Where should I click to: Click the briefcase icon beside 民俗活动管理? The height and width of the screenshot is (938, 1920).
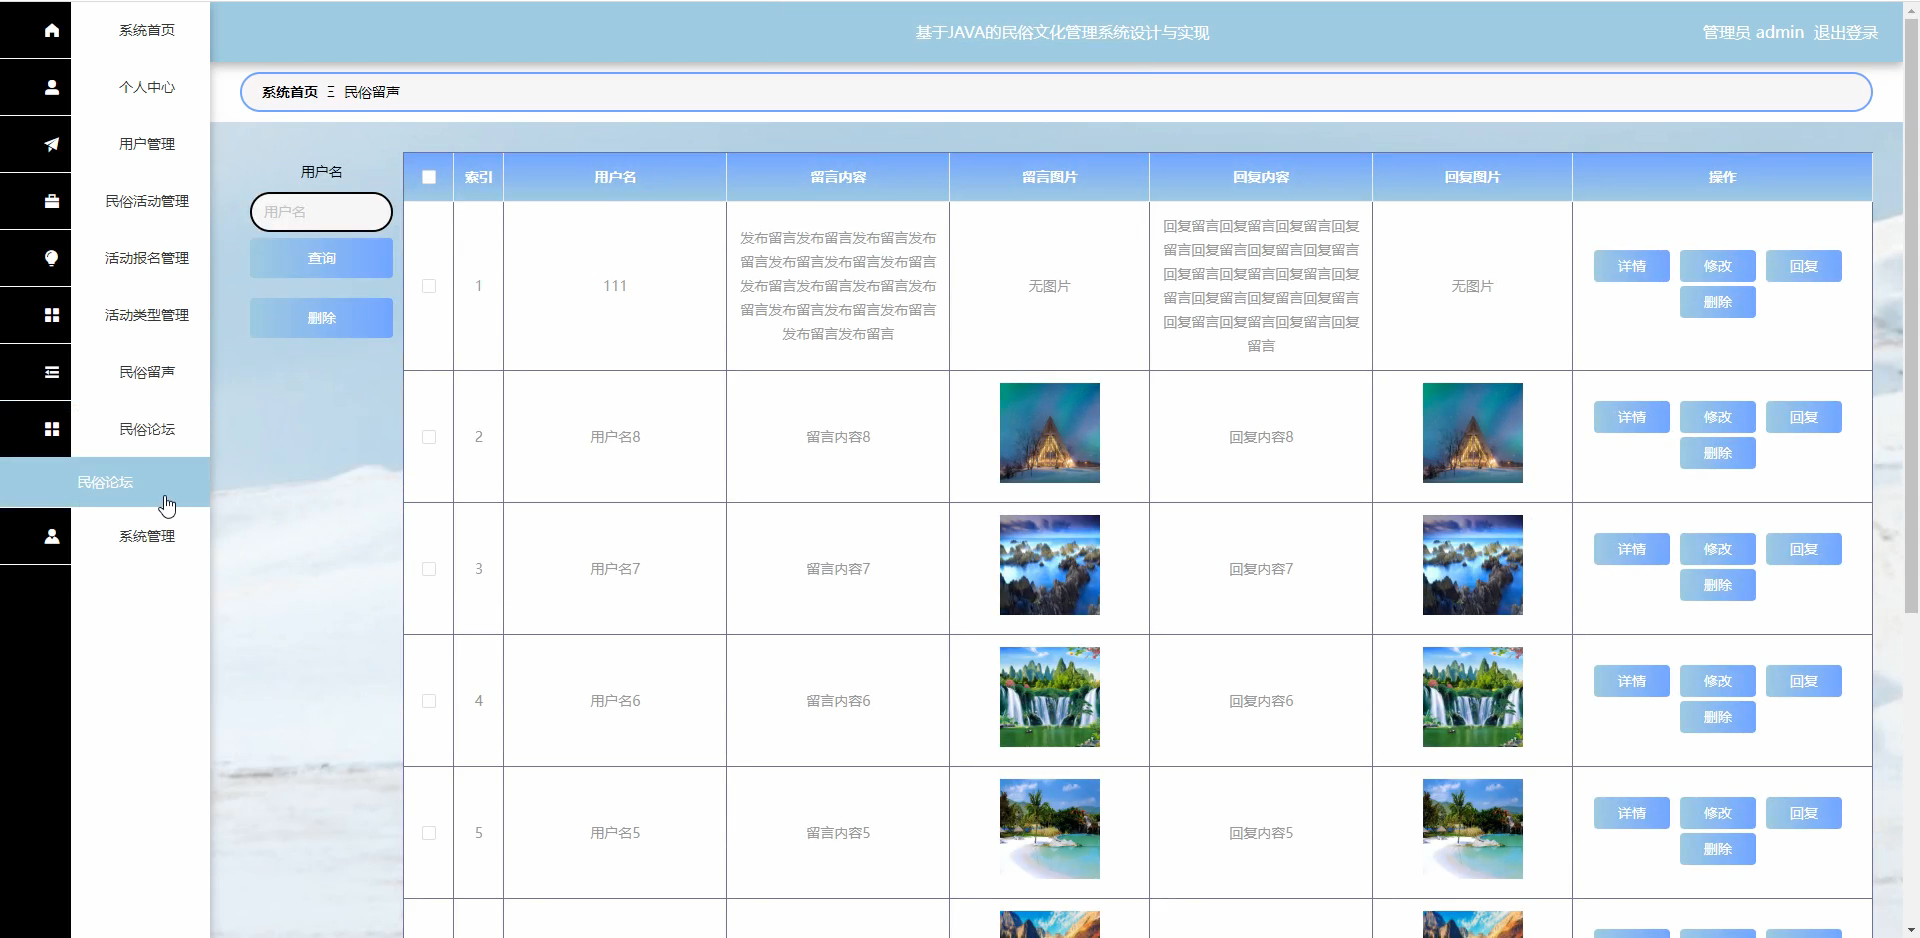pos(52,201)
